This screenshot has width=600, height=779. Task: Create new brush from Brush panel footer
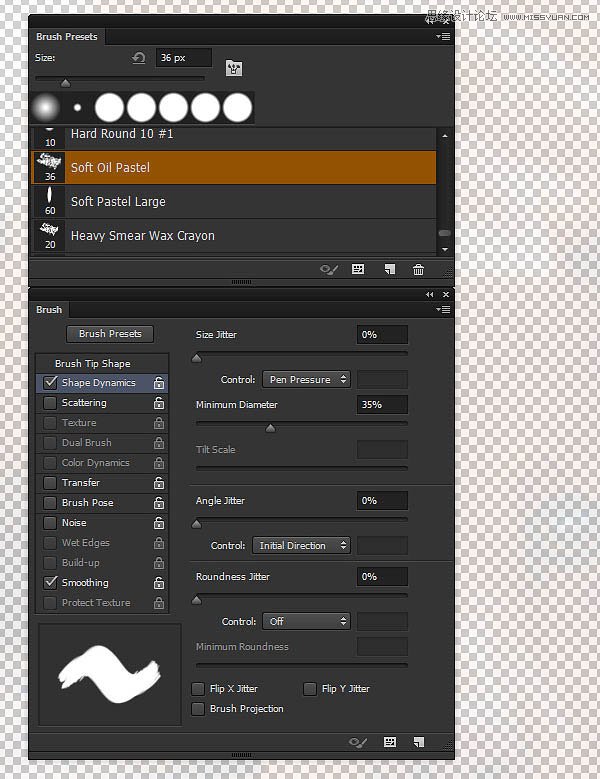tap(419, 742)
